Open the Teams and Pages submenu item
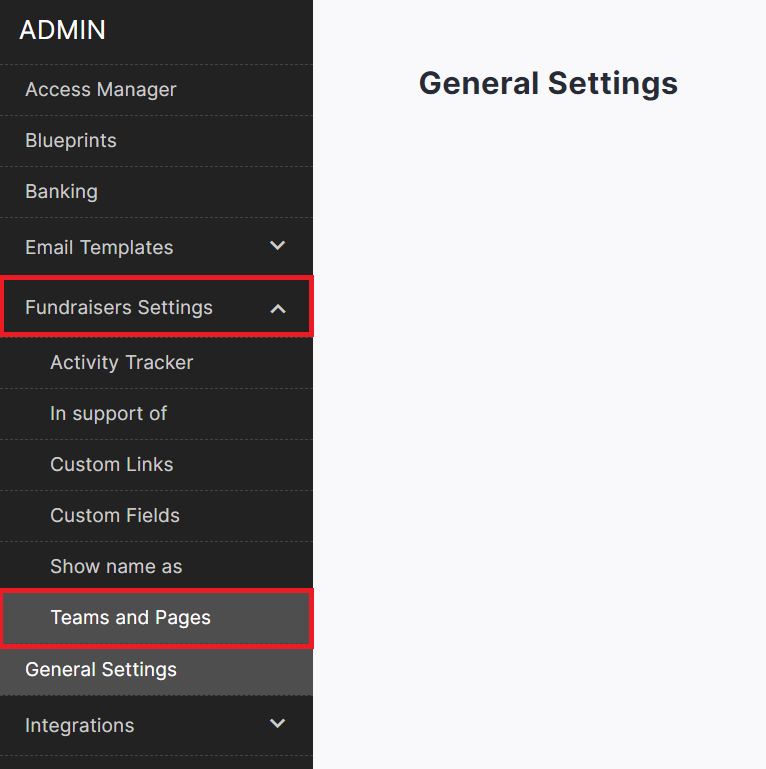This screenshot has height=769, width=766. point(131,618)
